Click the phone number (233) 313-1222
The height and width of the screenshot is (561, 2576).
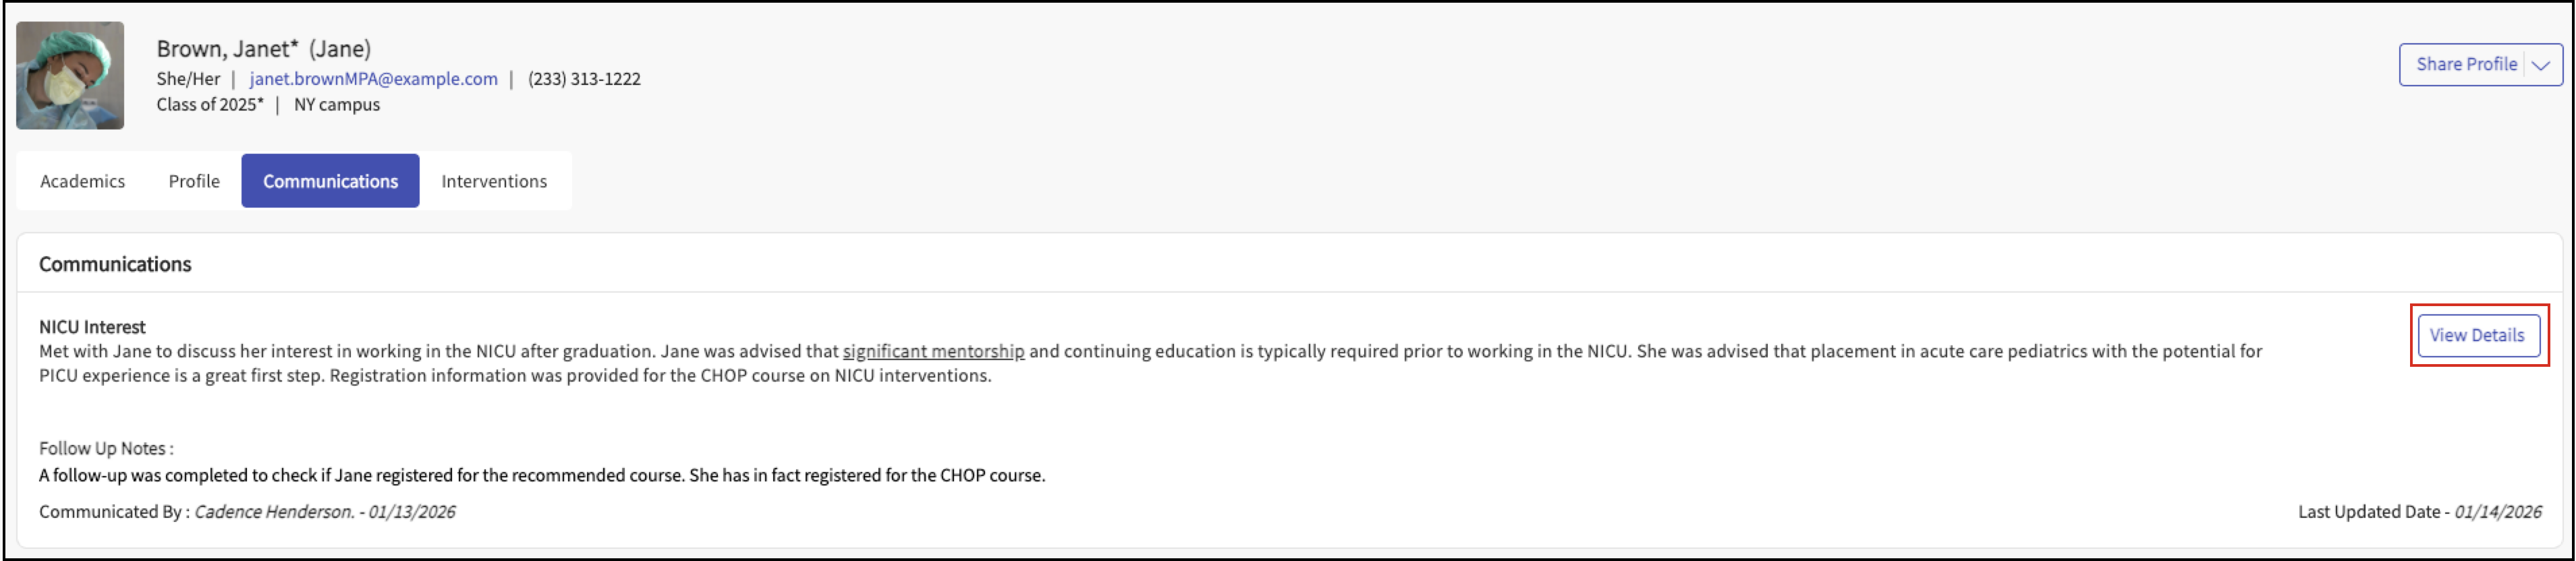(584, 79)
